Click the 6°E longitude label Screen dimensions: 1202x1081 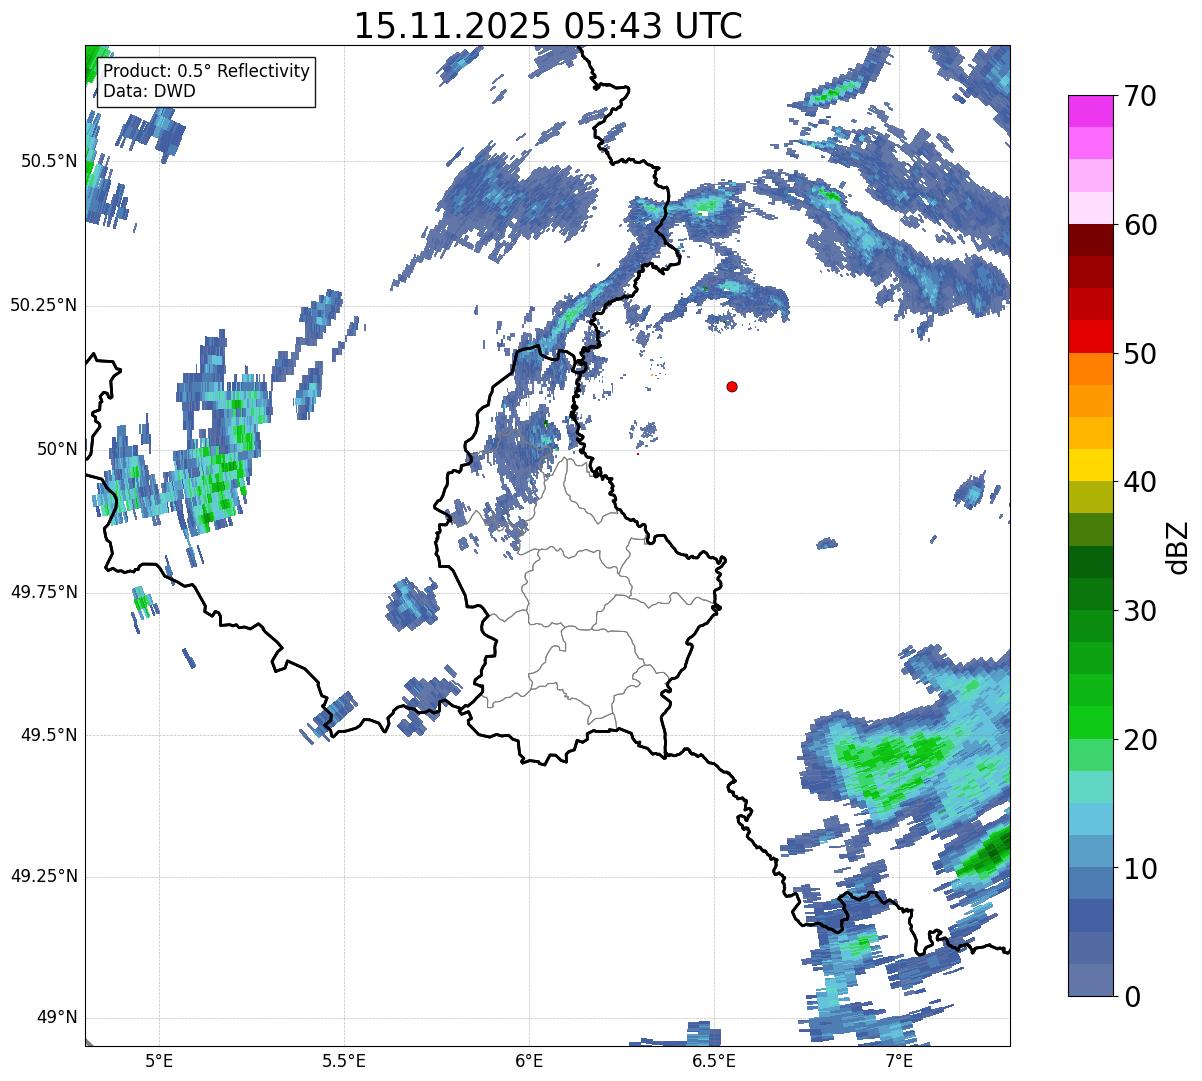(529, 1060)
